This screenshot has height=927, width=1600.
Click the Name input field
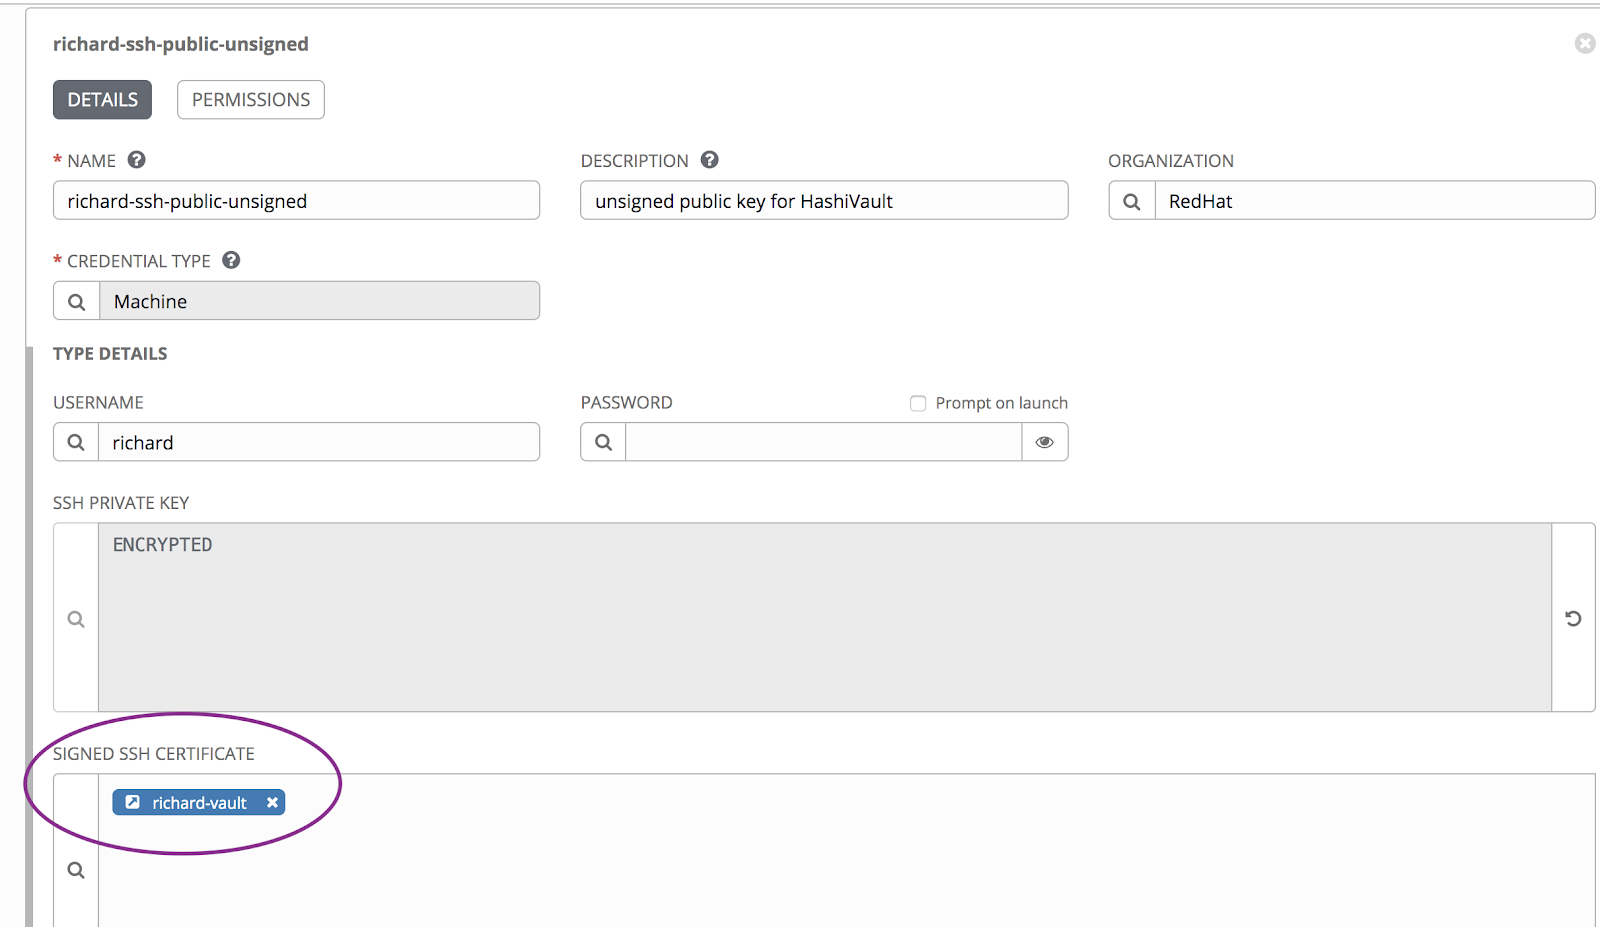296,201
